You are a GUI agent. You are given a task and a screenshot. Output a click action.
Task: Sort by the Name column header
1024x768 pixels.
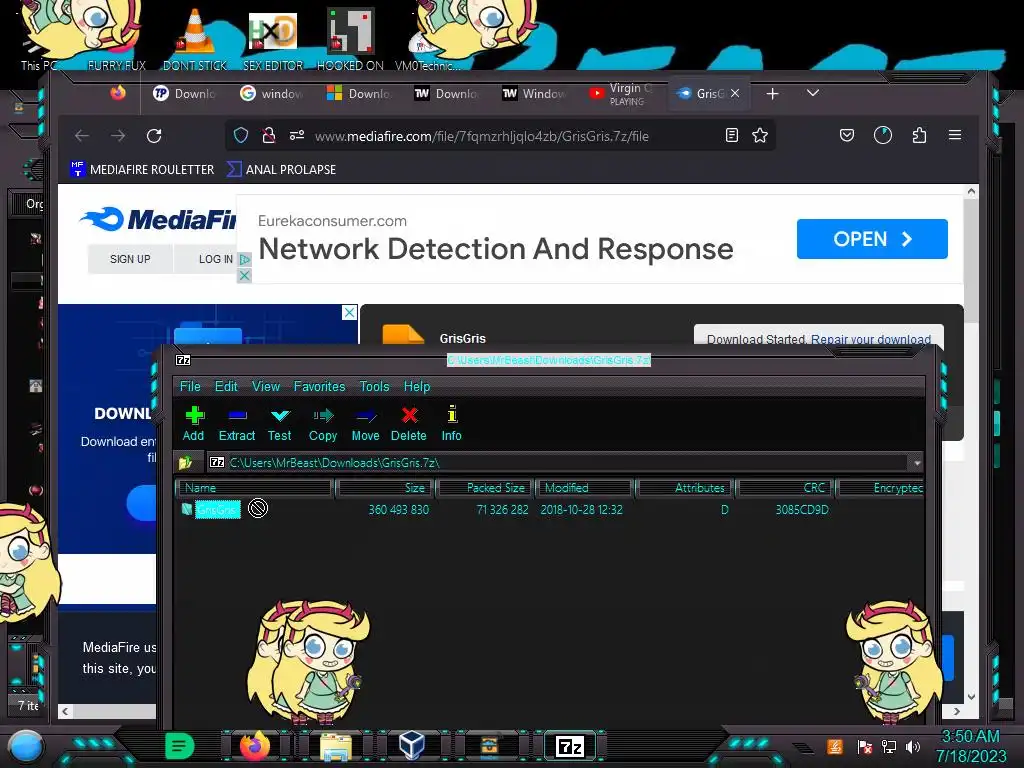pos(255,488)
